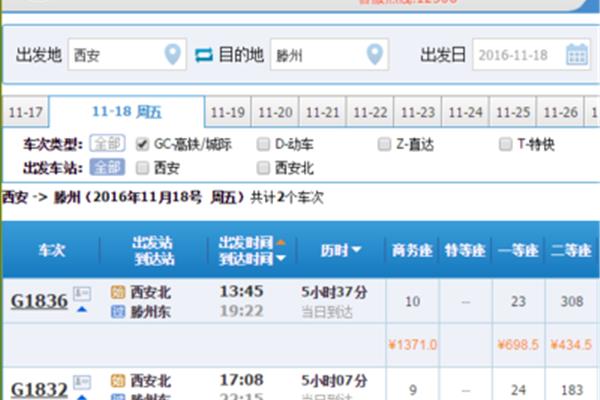The image size is (600, 400).
Task: Click G1836 商务座 availability 10
Action: (412, 301)
